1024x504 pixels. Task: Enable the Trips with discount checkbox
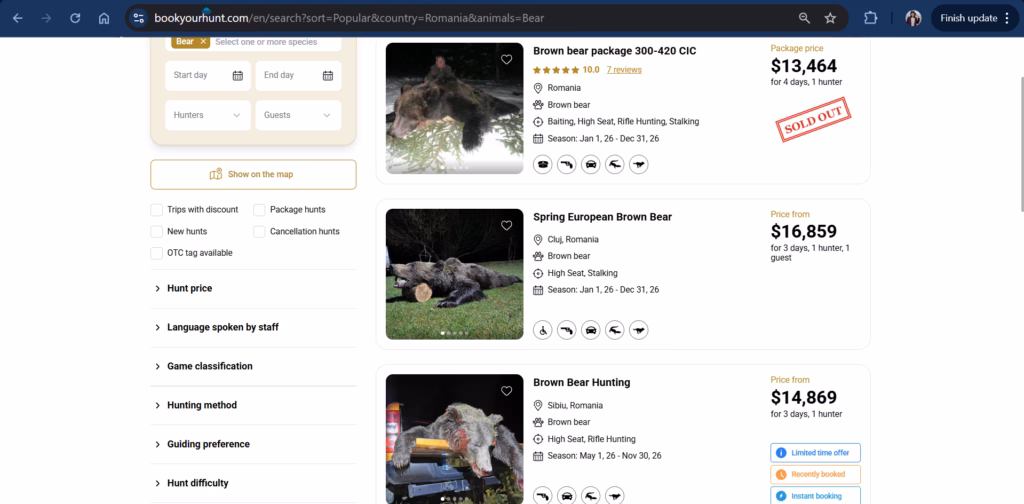point(157,210)
